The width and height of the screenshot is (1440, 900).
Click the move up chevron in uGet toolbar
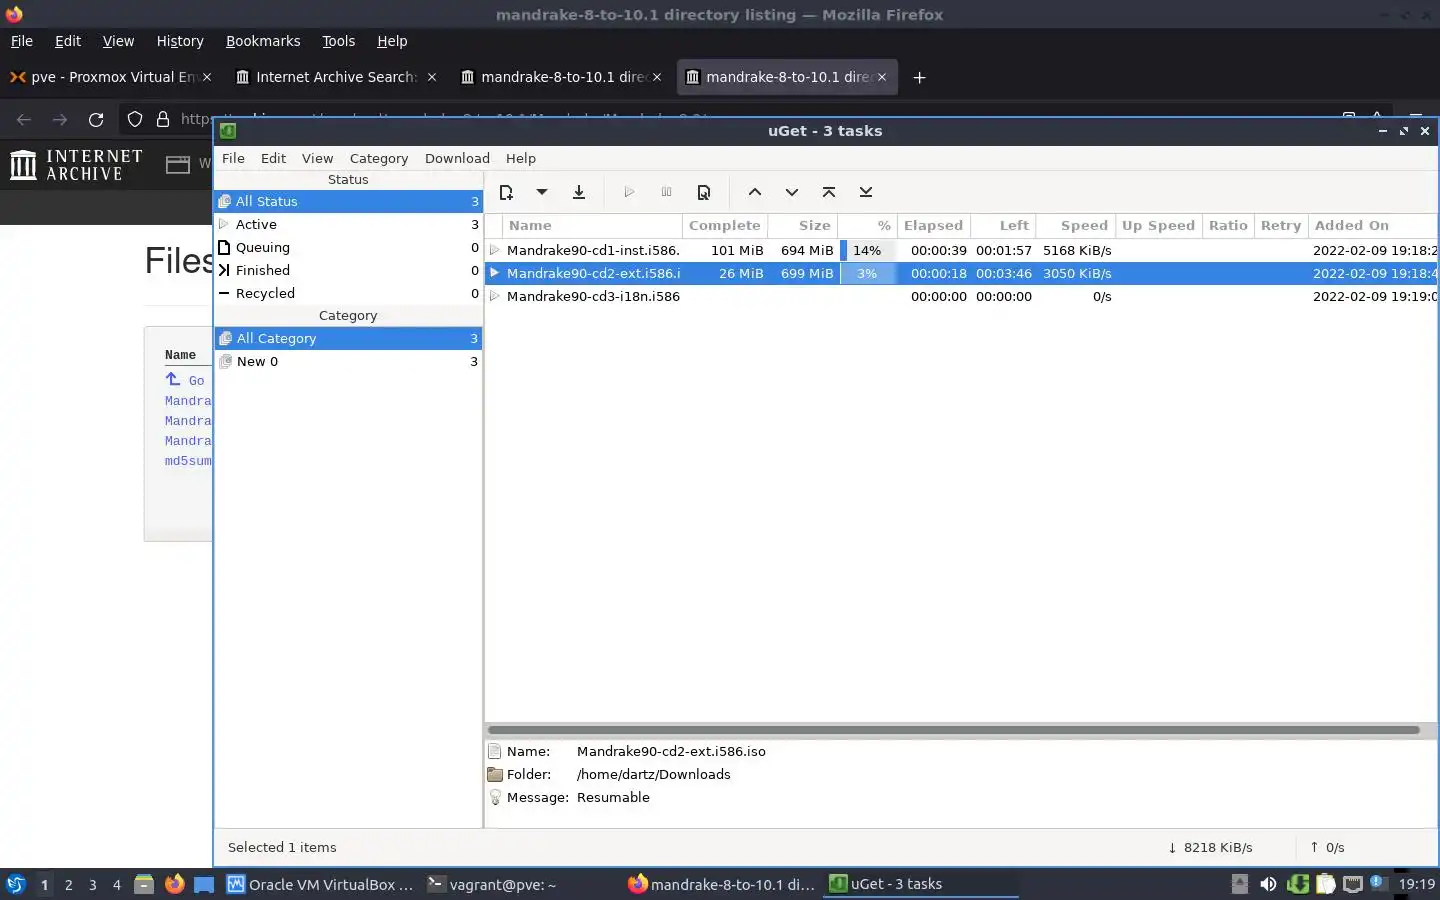(x=755, y=192)
